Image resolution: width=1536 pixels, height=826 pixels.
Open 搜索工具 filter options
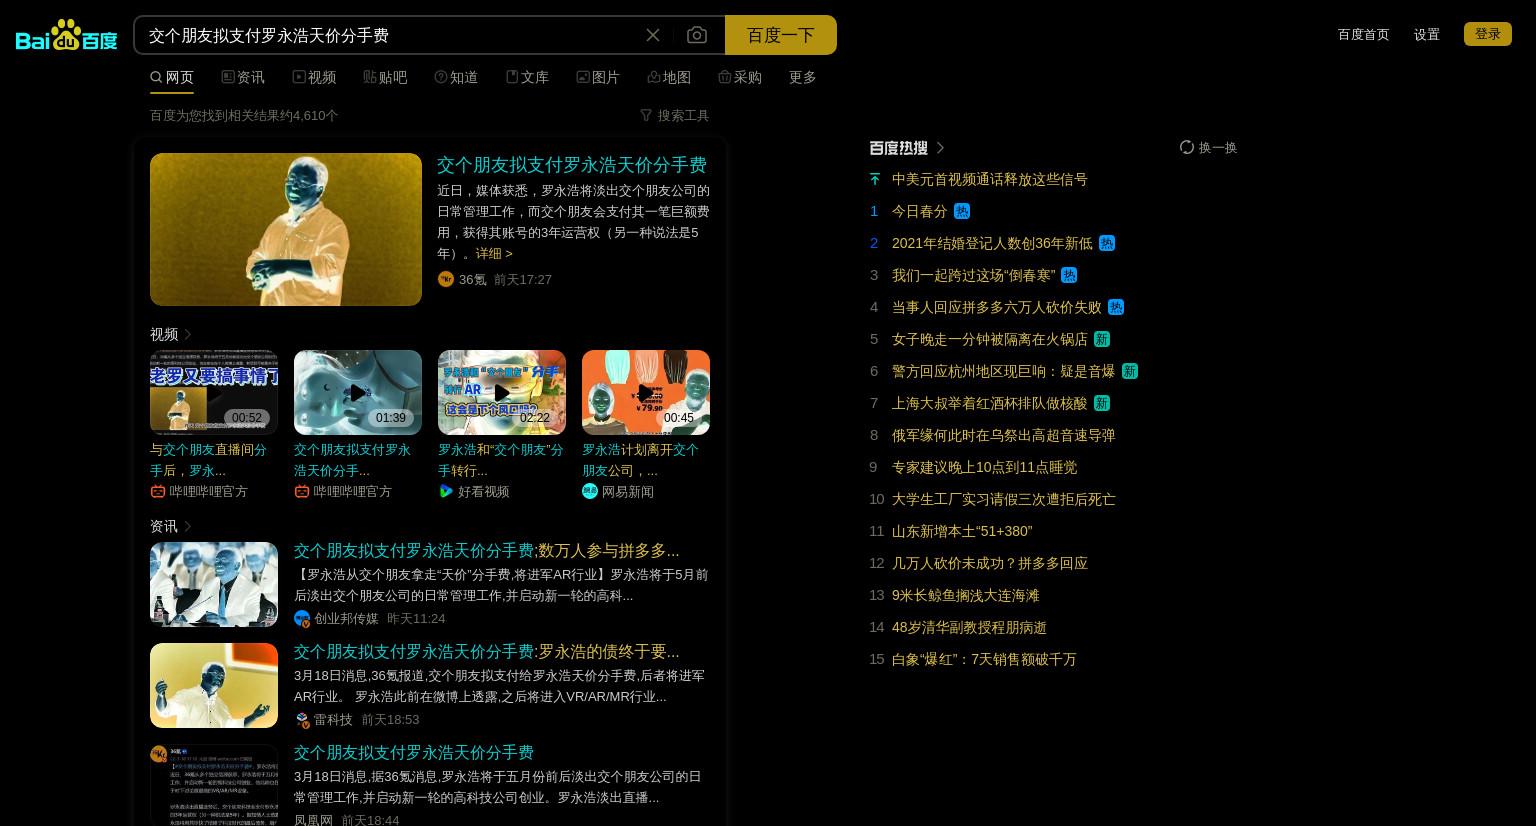[x=675, y=115]
